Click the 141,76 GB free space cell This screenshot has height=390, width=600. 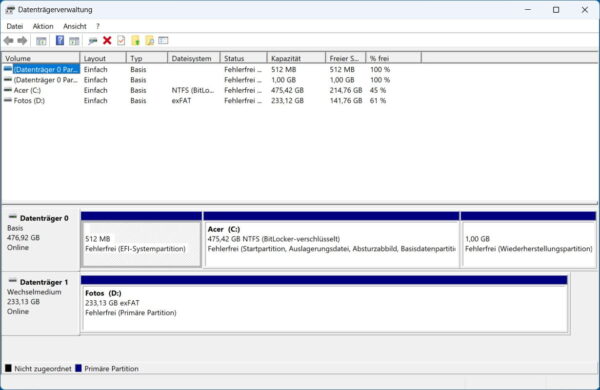click(346, 101)
